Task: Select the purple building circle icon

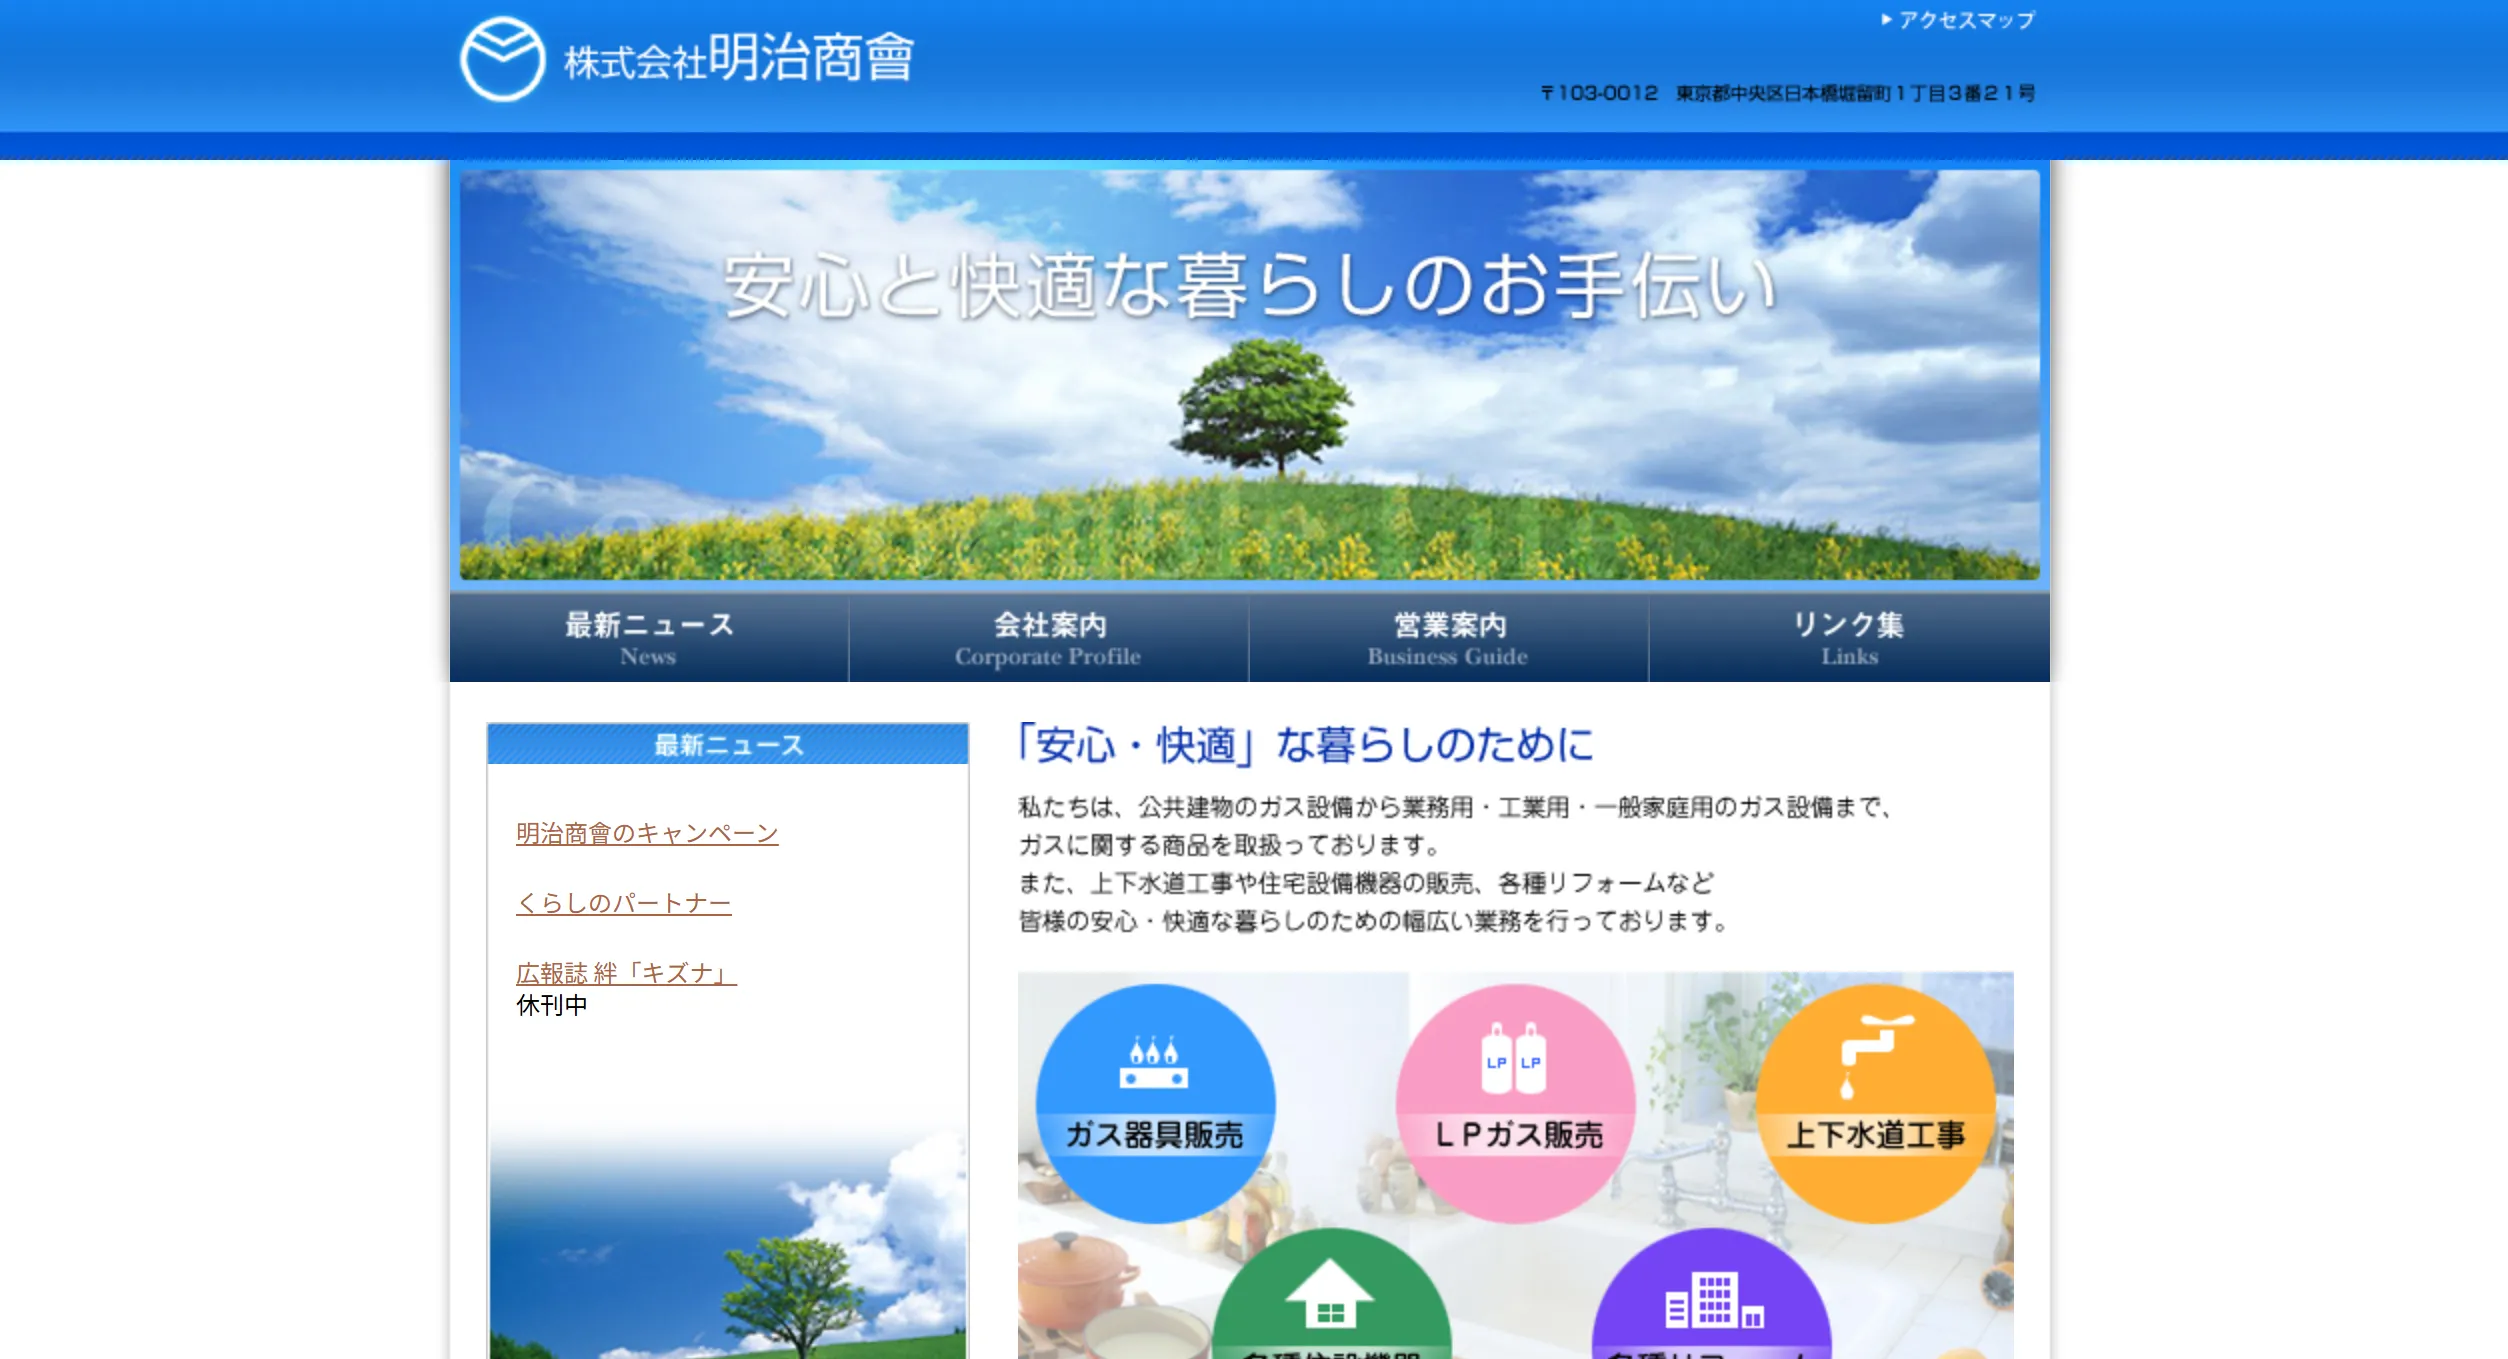Action: (x=1711, y=1294)
